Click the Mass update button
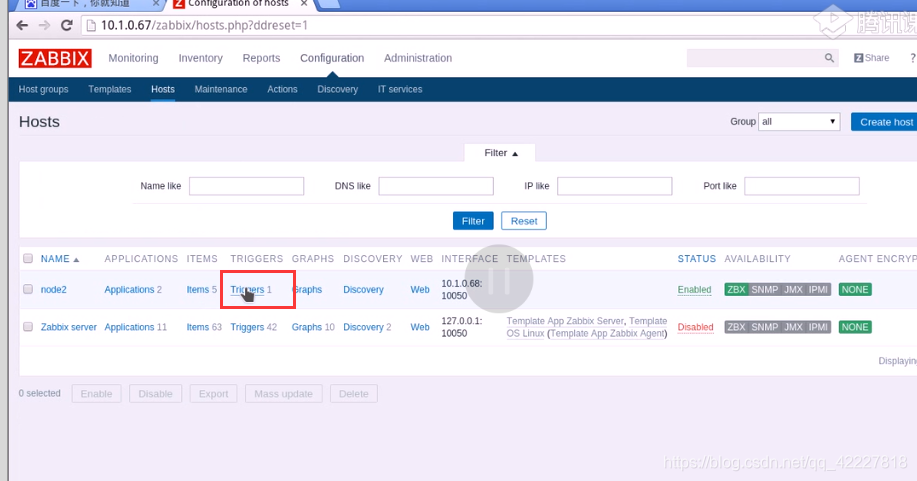This screenshot has width=917, height=481. (284, 394)
